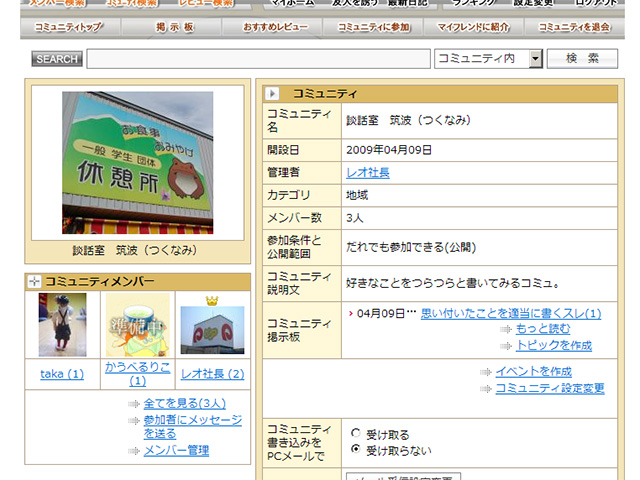640x480 pixels.
Task: Click the crown icon above レオ社長's avatar
Action: 212,301
